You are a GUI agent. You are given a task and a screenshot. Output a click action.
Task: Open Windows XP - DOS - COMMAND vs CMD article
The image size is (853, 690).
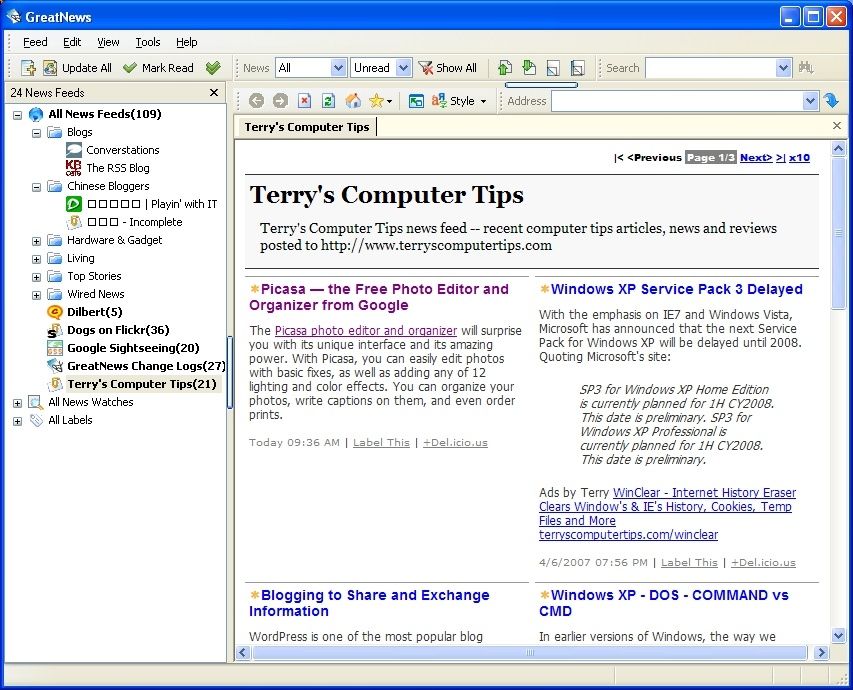pyautogui.click(x=664, y=603)
